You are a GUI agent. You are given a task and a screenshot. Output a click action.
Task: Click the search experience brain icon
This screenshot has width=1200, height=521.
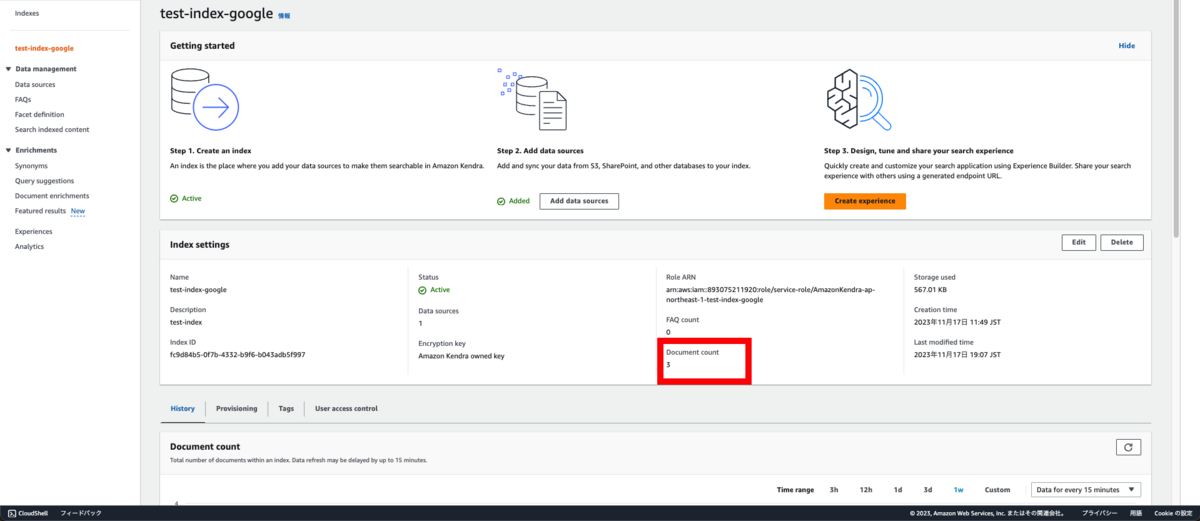point(860,98)
